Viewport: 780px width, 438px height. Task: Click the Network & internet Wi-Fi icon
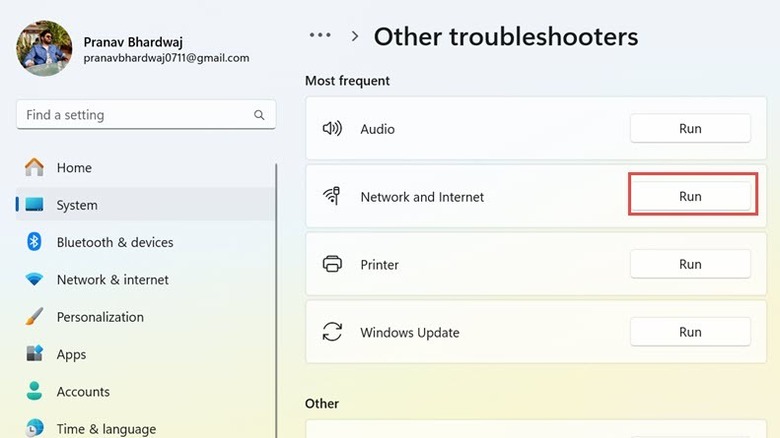point(35,280)
